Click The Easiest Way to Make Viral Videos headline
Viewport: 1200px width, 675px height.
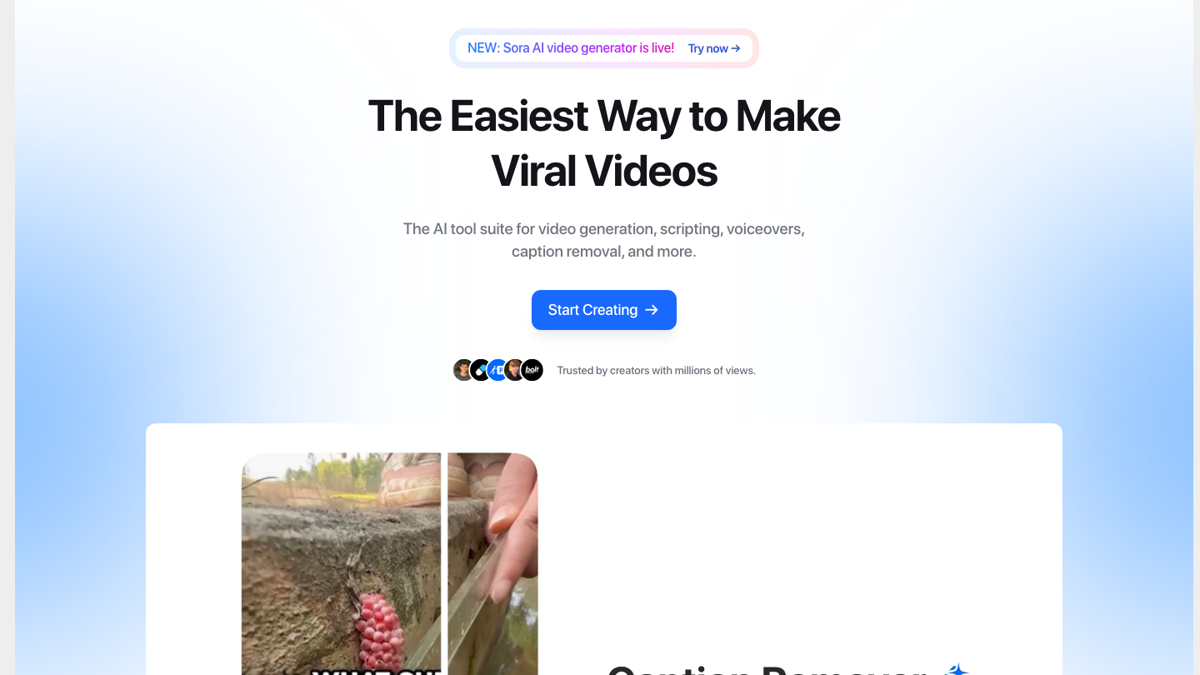(x=604, y=143)
